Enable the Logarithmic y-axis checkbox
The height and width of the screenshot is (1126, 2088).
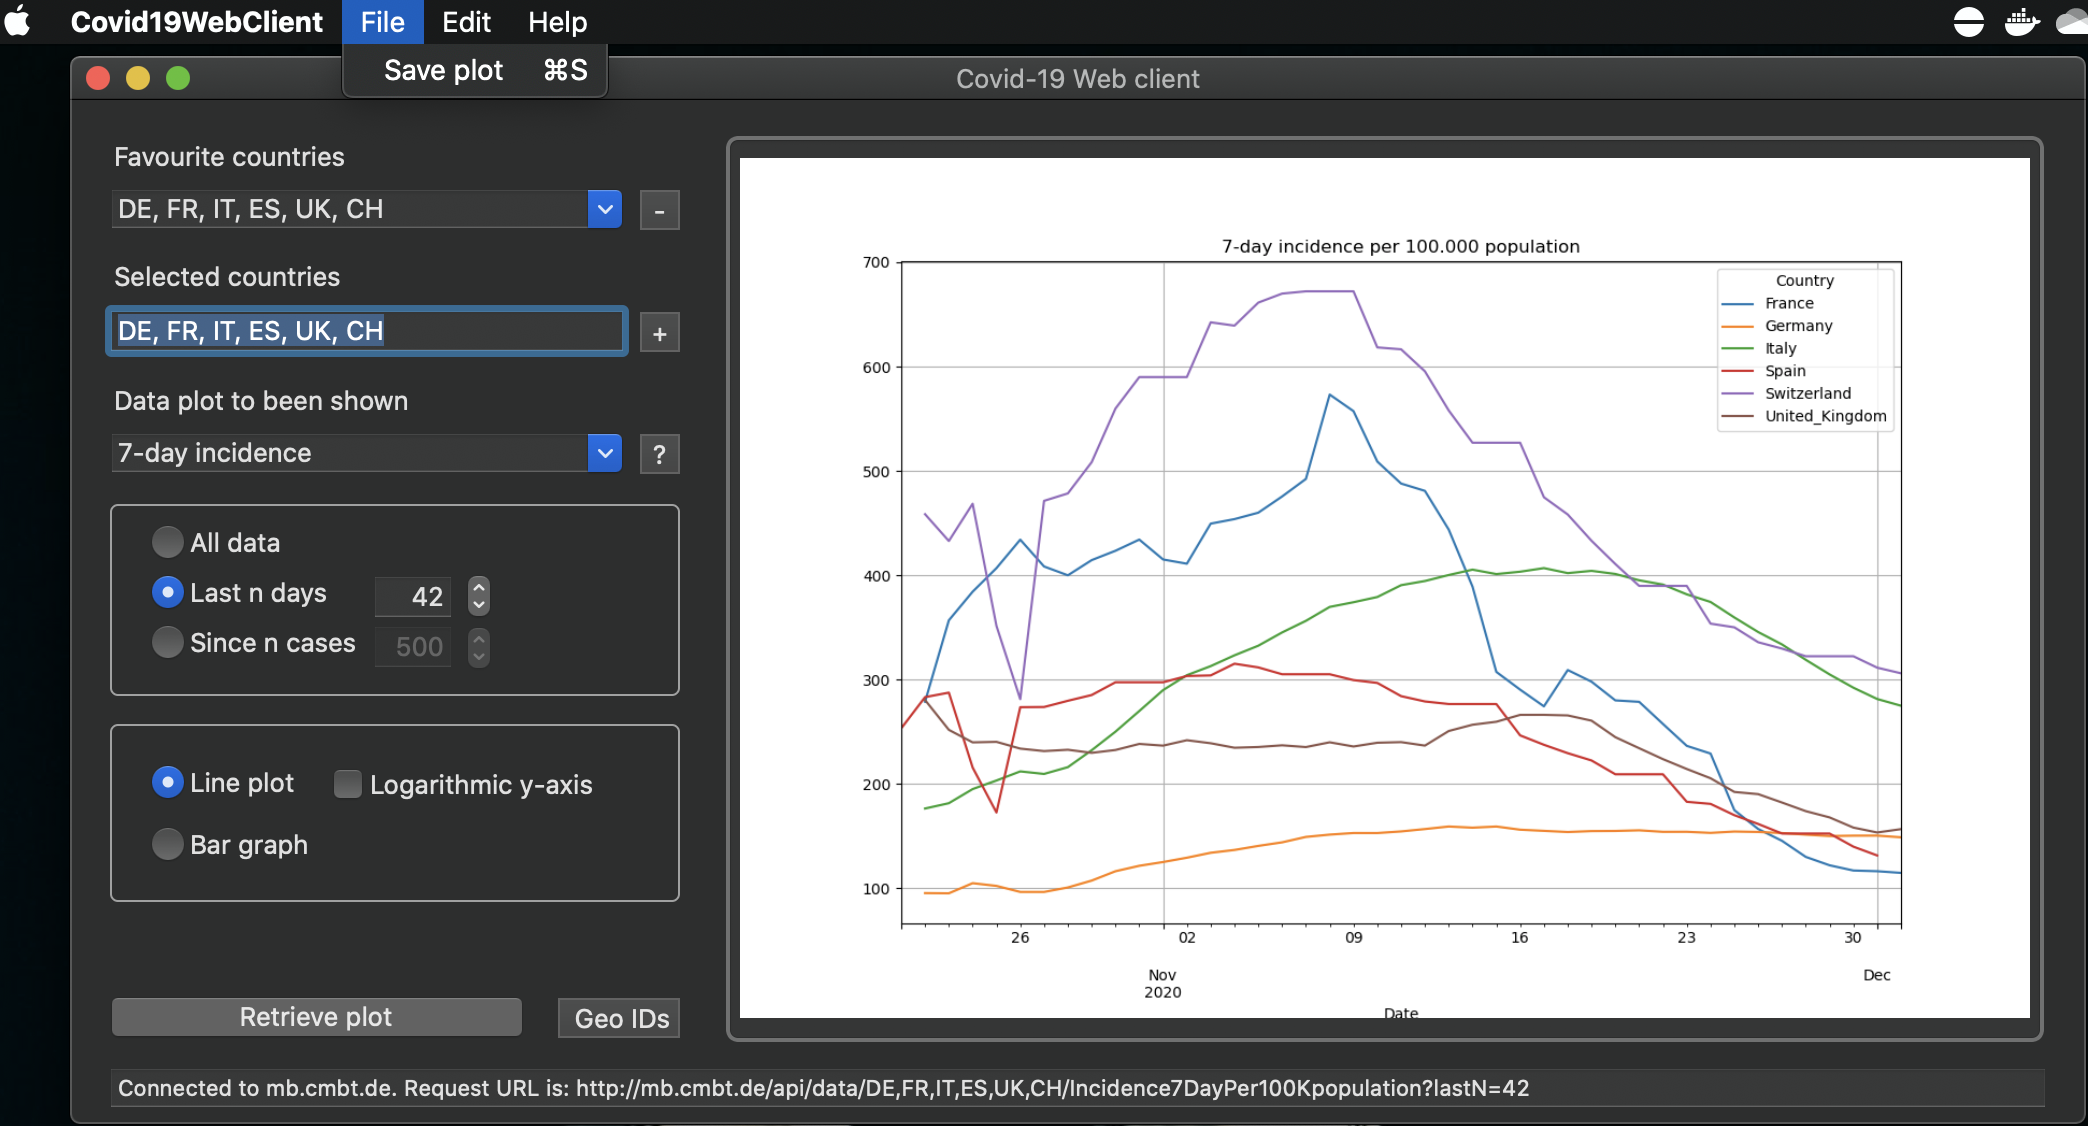[x=347, y=784]
